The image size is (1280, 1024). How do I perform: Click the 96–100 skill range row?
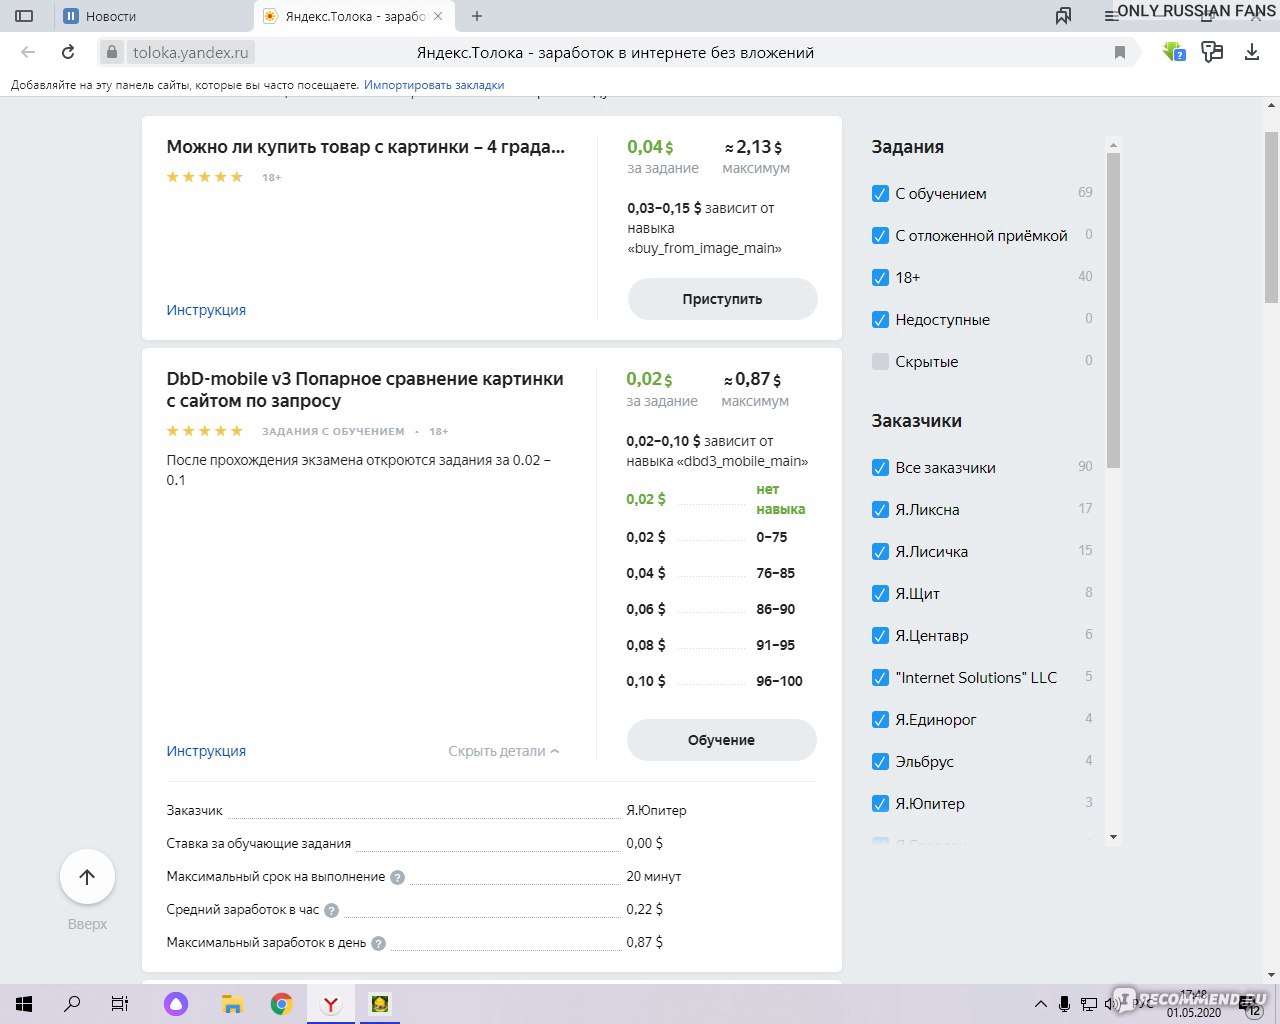tap(715, 681)
